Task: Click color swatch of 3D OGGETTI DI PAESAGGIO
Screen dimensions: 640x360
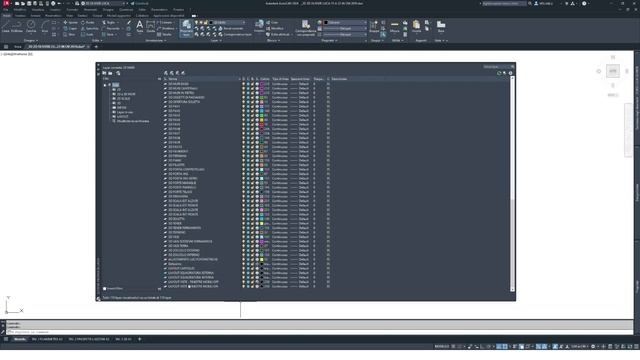Action: pyautogui.click(x=262, y=97)
